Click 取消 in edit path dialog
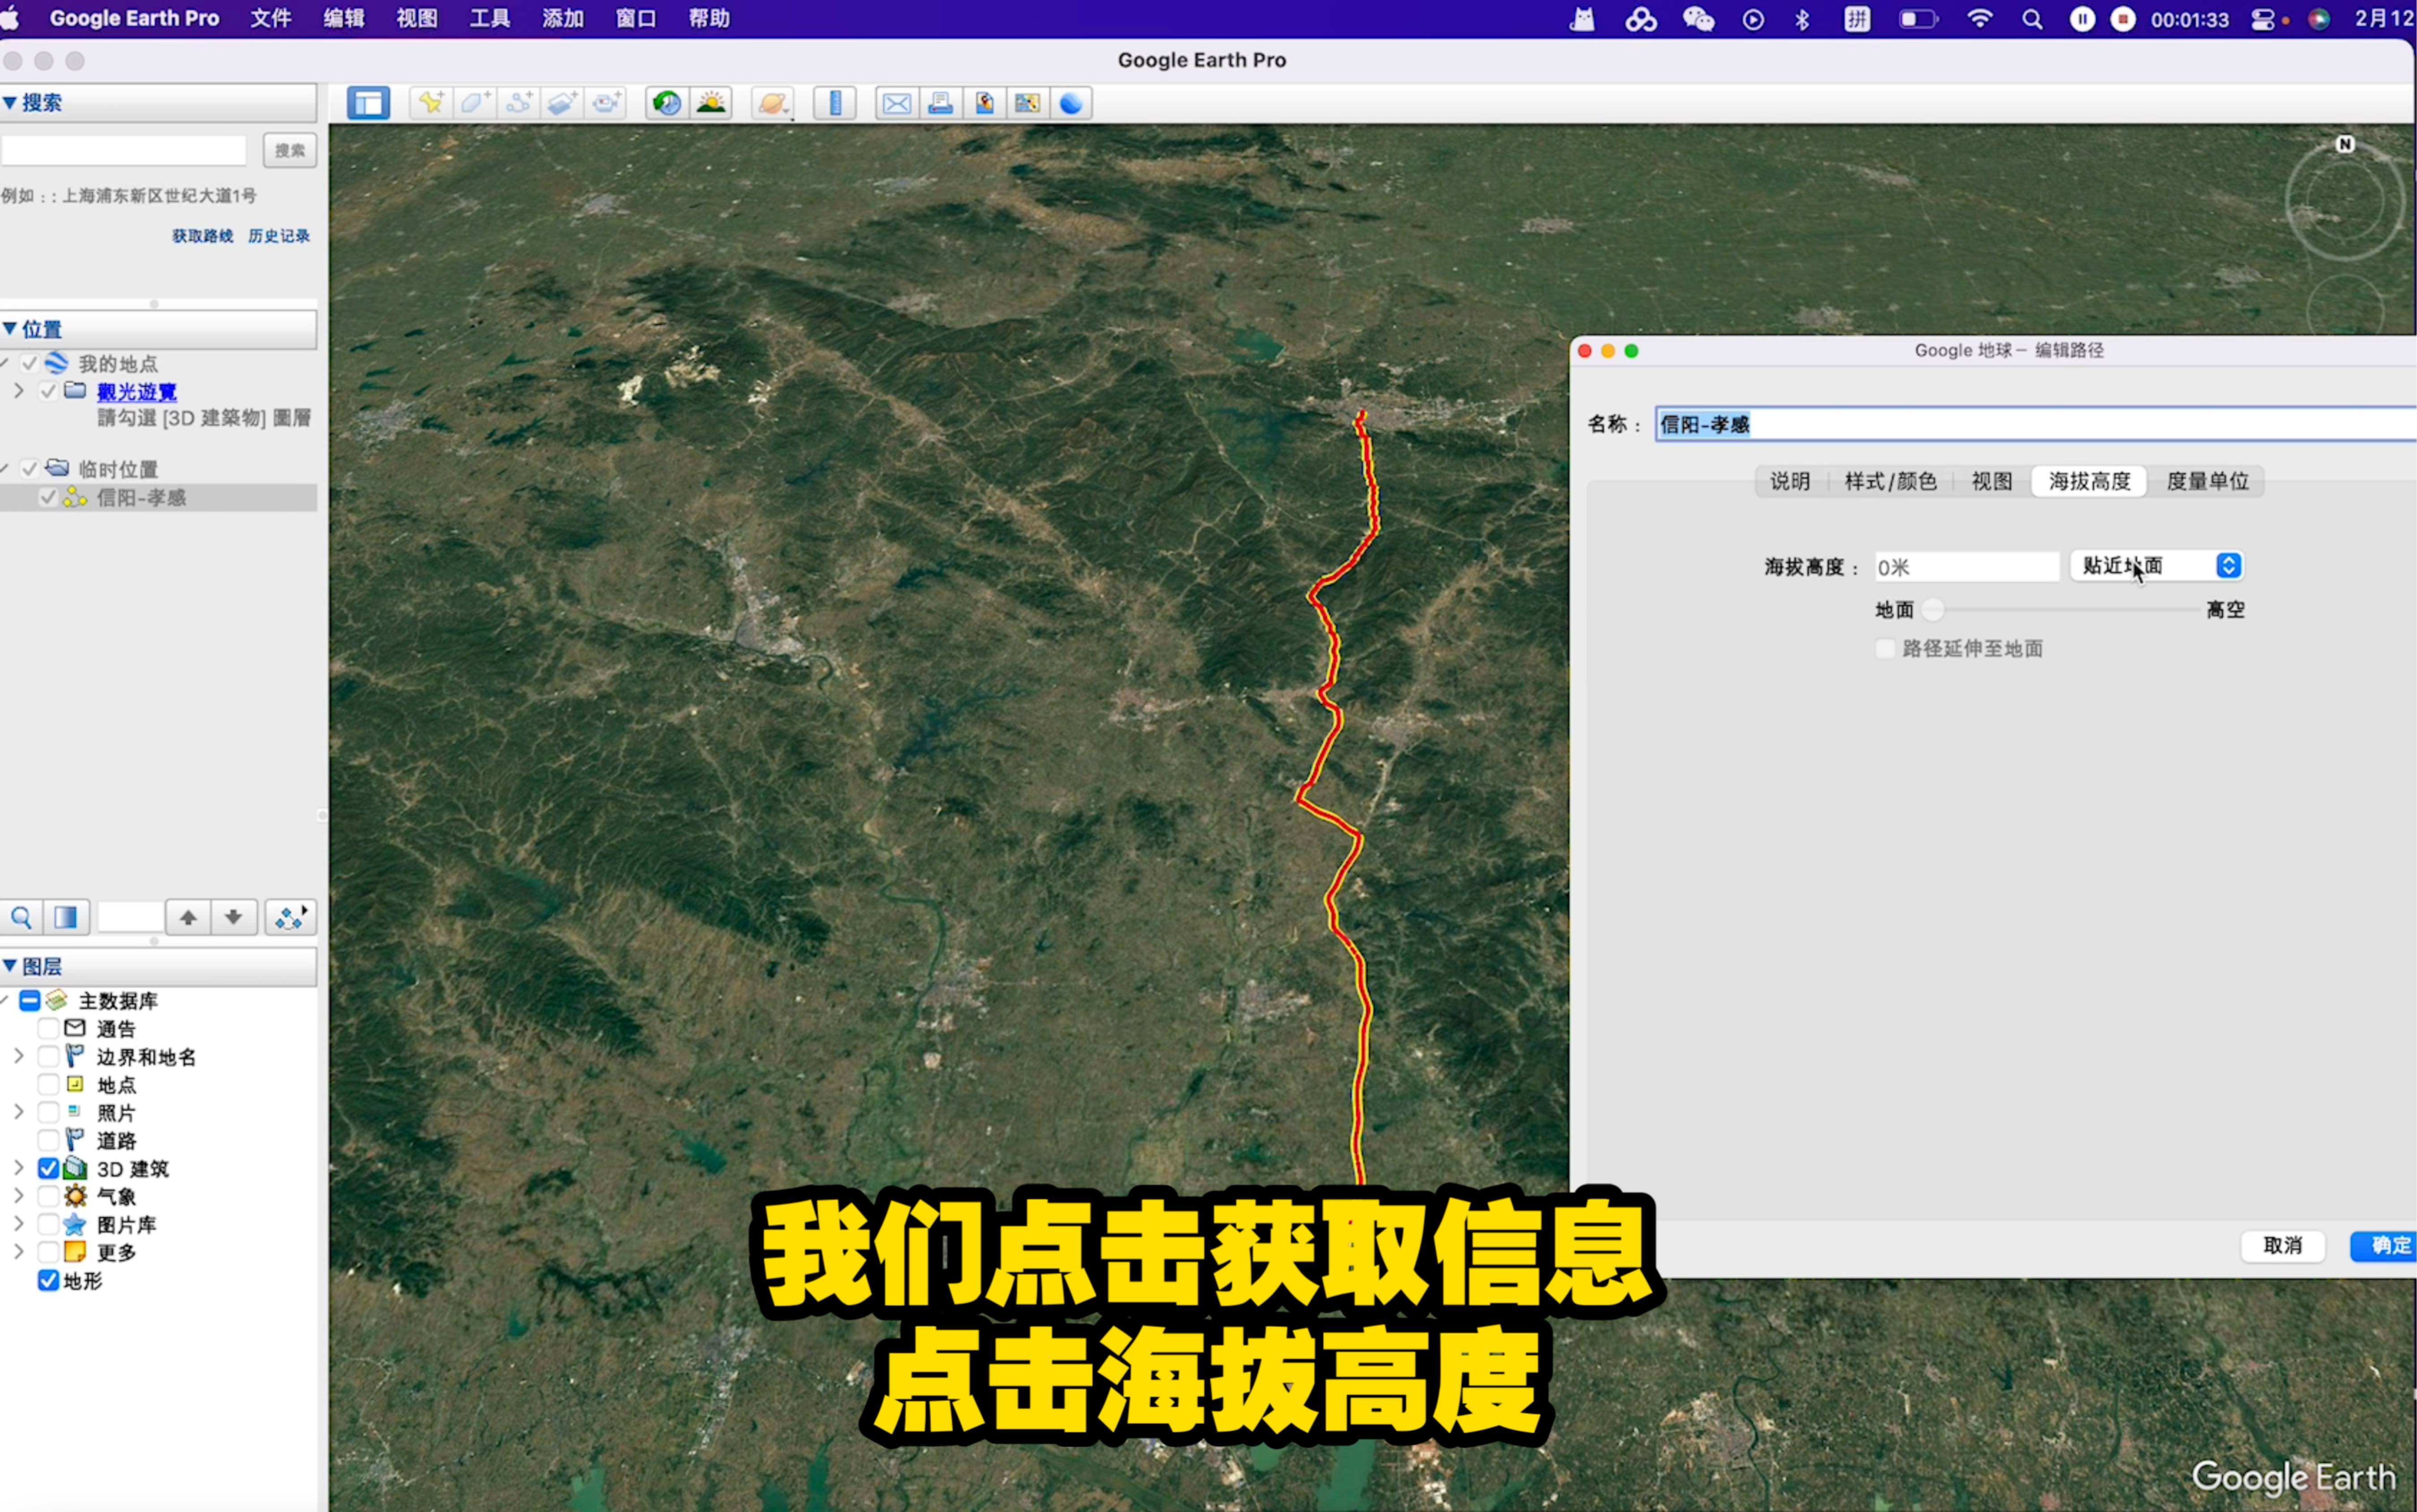 [2283, 1245]
